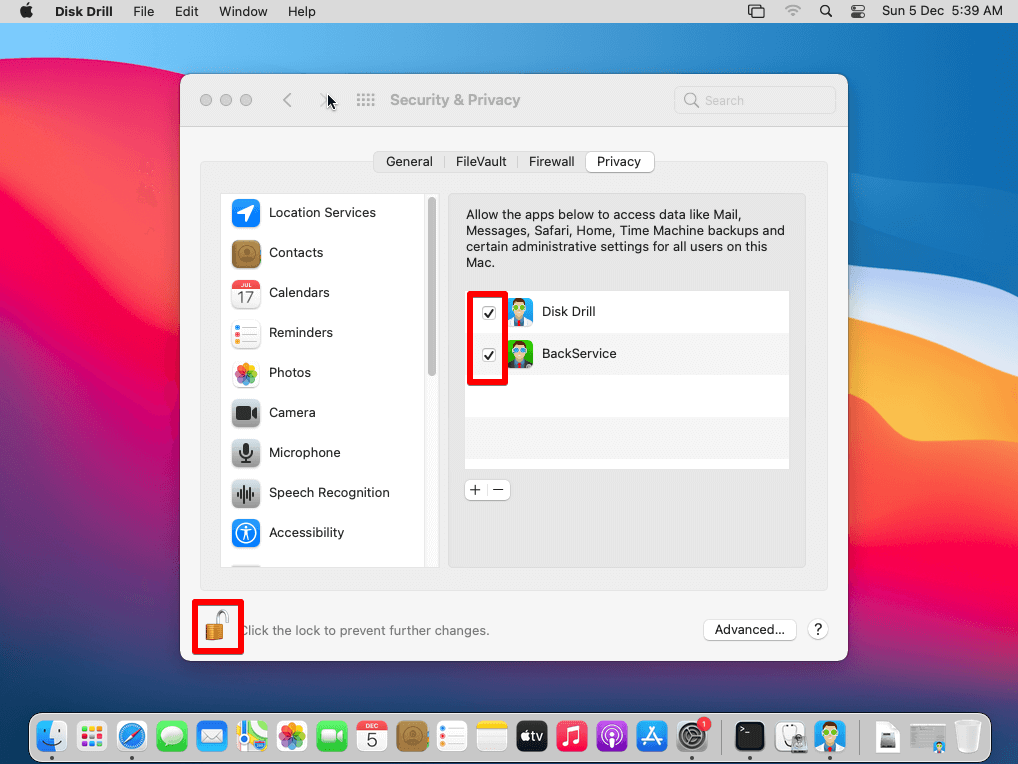This screenshot has height=764, width=1018.
Task: Open Disk Drill from the Dock
Action: (x=830, y=737)
